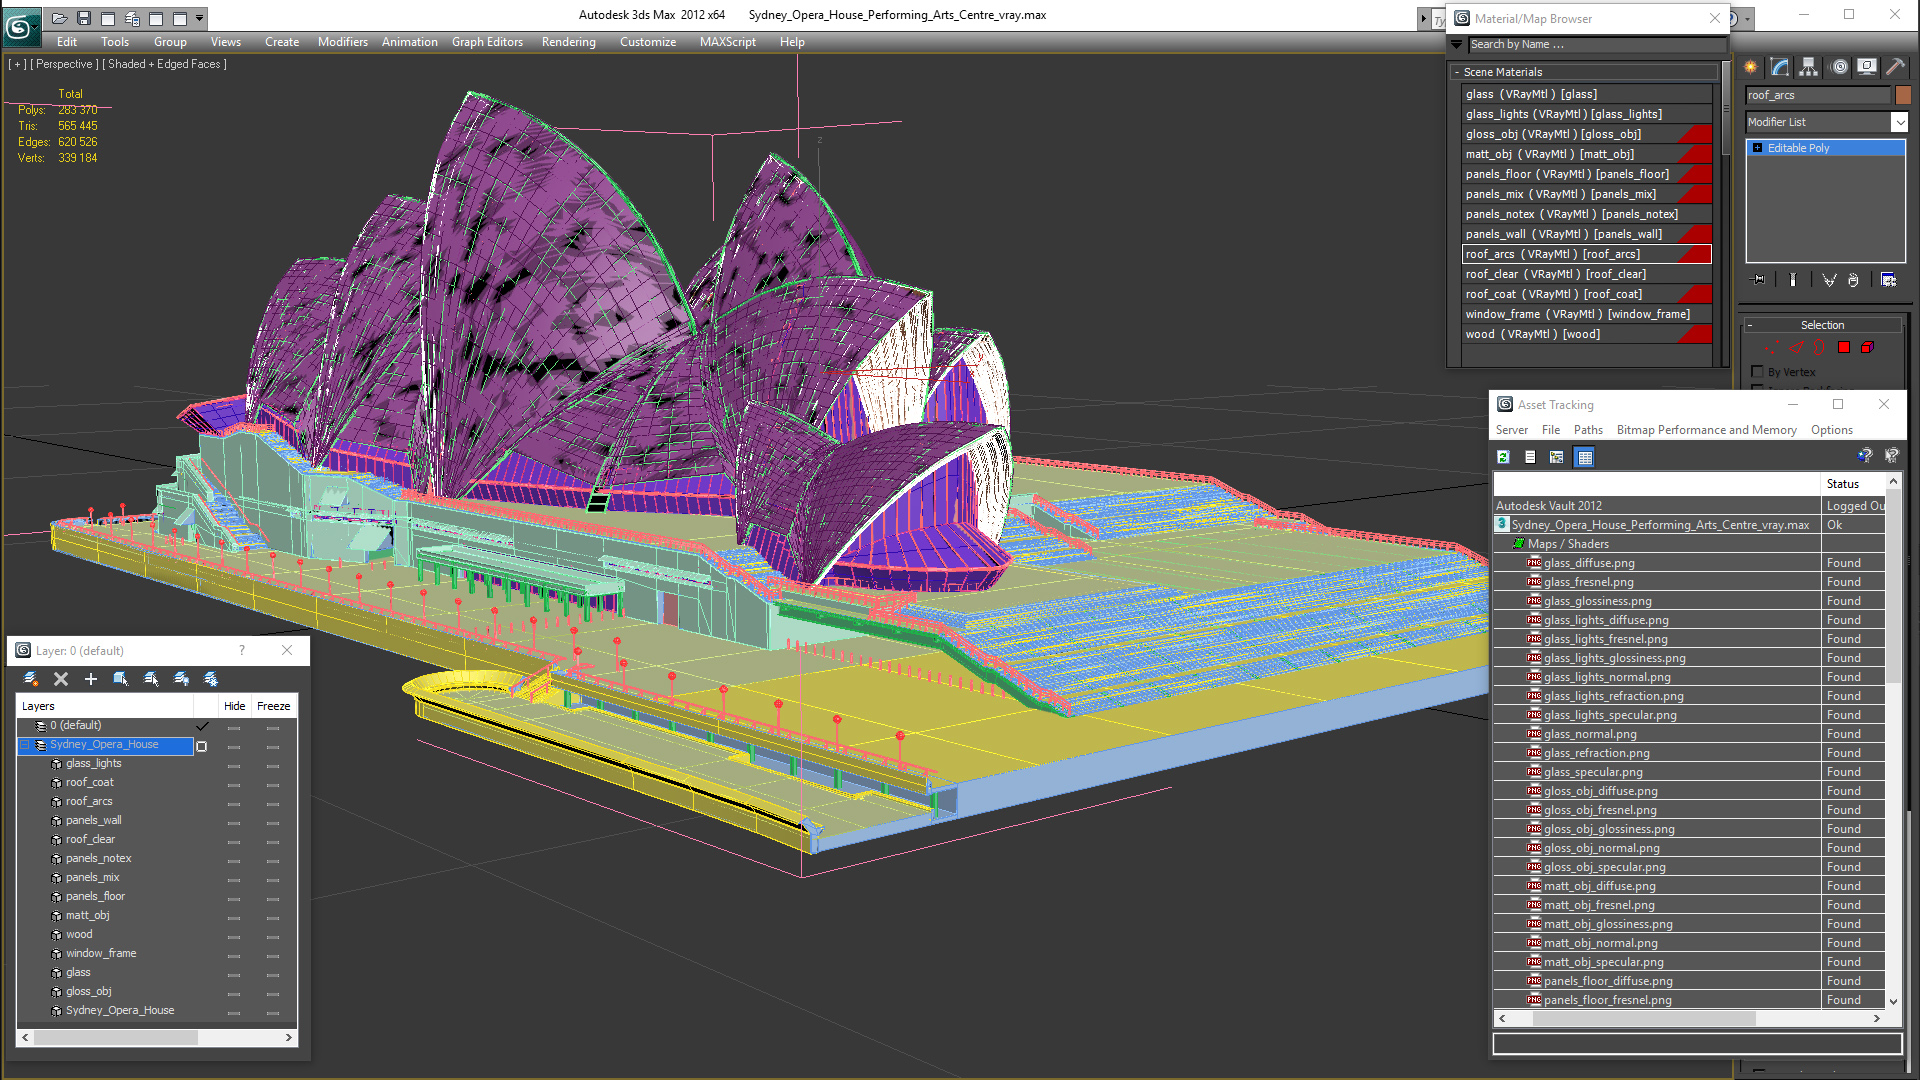Open Paths menu in Asset Tracking

[1587, 430]
